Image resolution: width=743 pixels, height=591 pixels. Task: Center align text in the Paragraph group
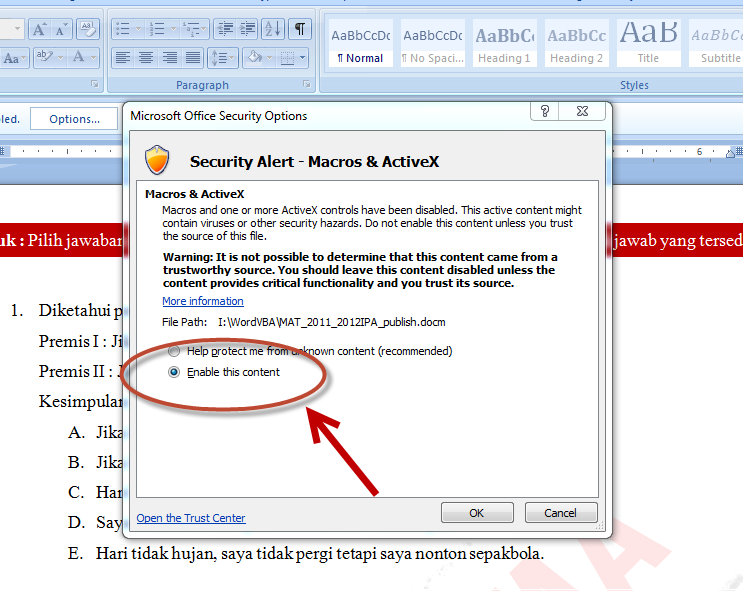click(x=146, y=58)
